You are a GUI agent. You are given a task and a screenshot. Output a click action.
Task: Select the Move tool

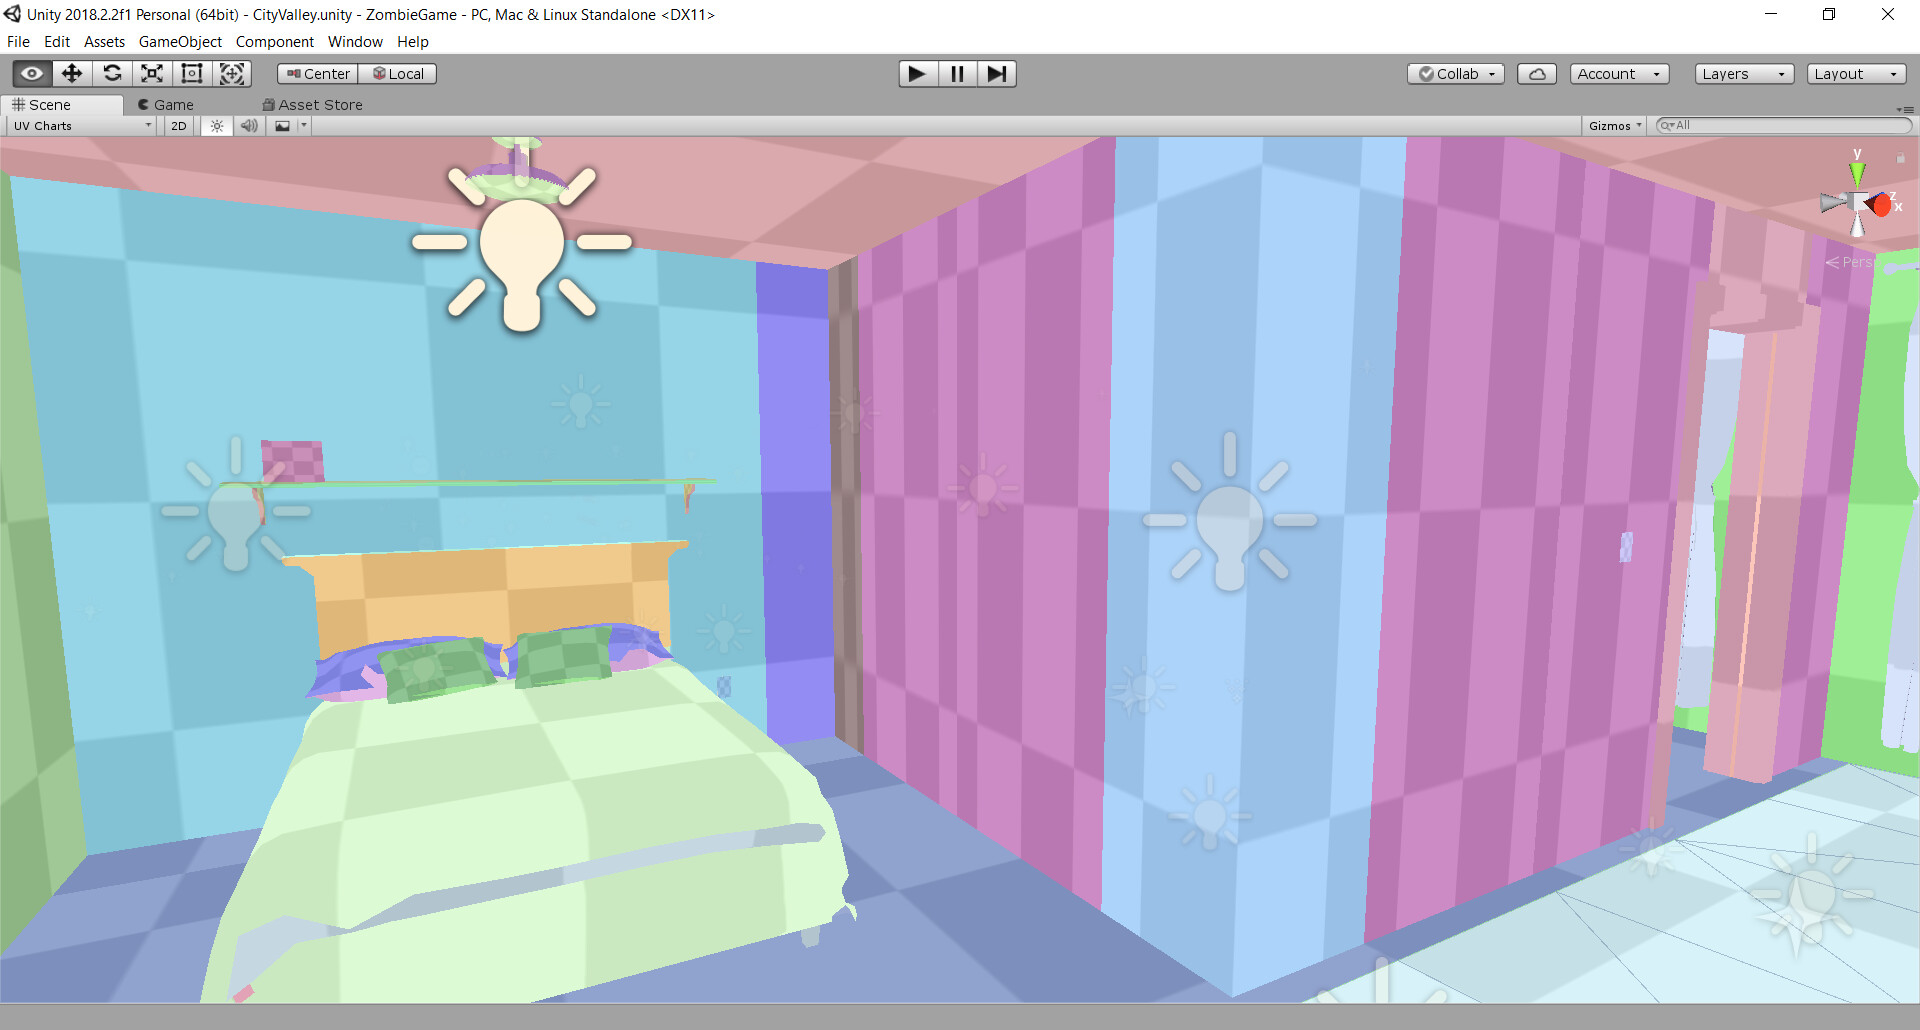tap(71, 73)
